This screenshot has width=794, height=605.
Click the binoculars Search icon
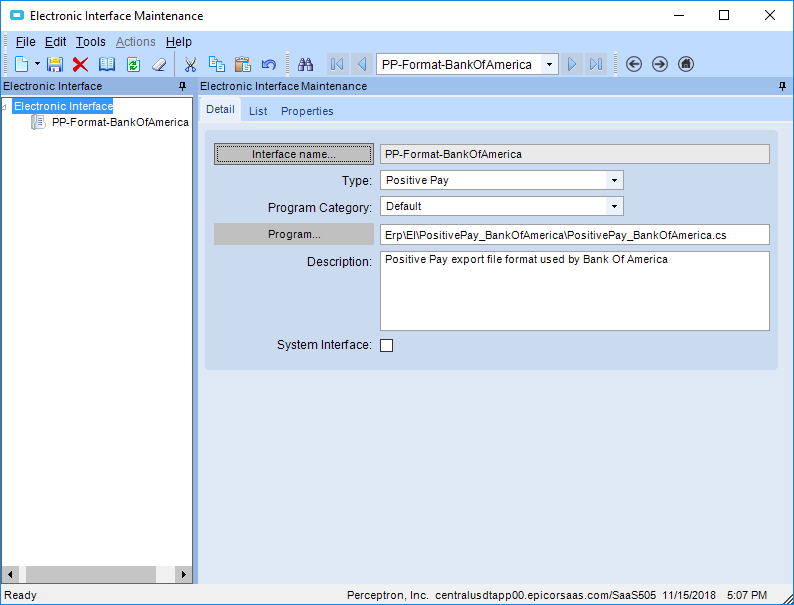point(305,64)
